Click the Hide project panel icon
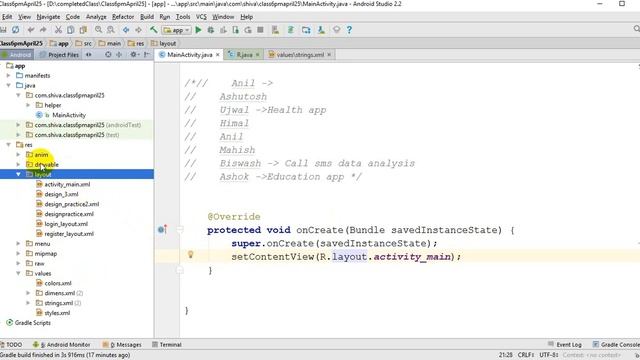 pos(147,54)
